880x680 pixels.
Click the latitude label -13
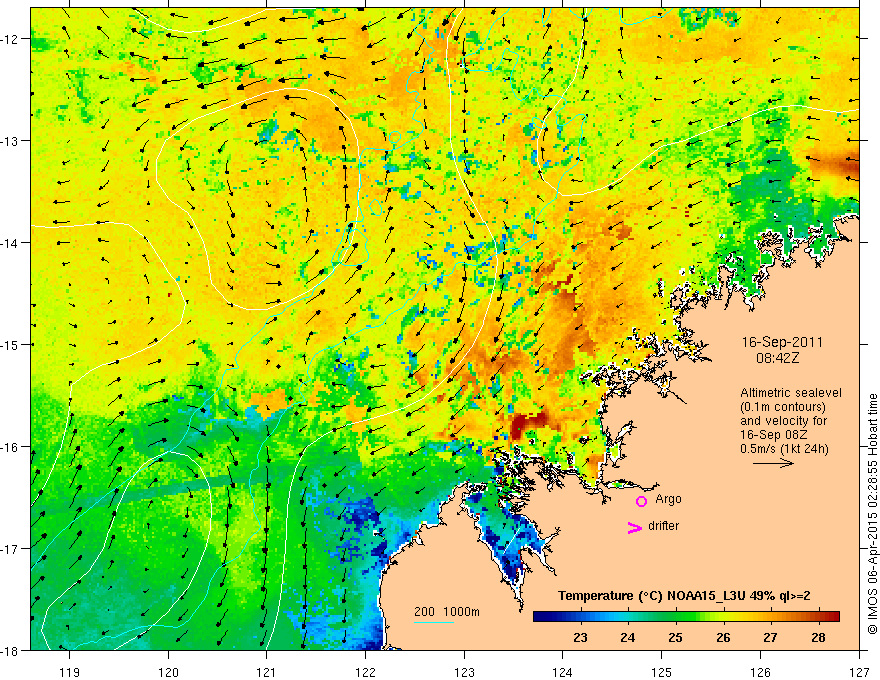click(11, 141)
